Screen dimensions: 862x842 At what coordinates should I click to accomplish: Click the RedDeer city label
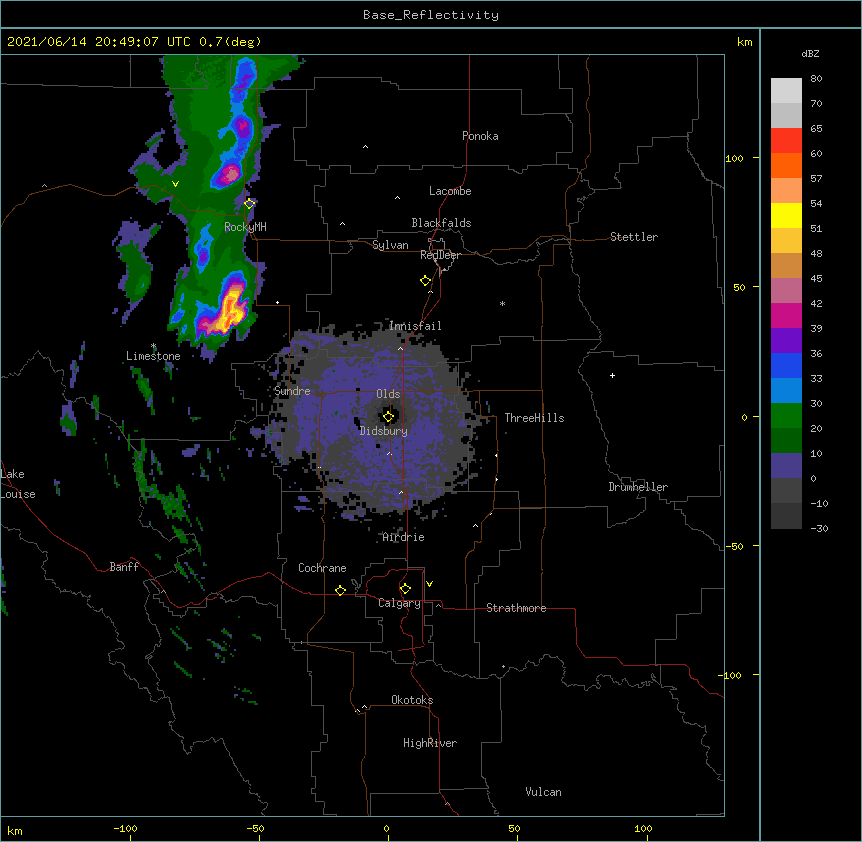click(x=440, y=255)
